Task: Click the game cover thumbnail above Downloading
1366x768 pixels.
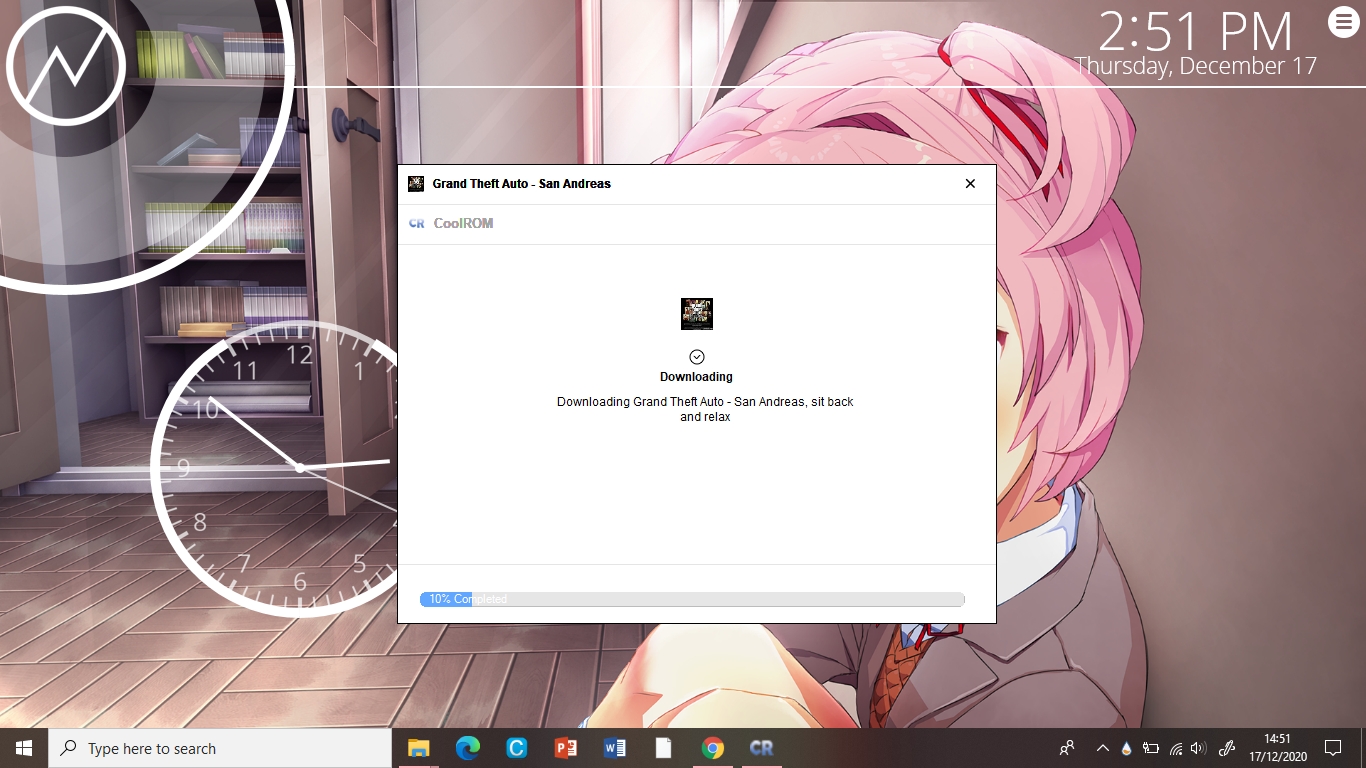Action: coord(697,314)
